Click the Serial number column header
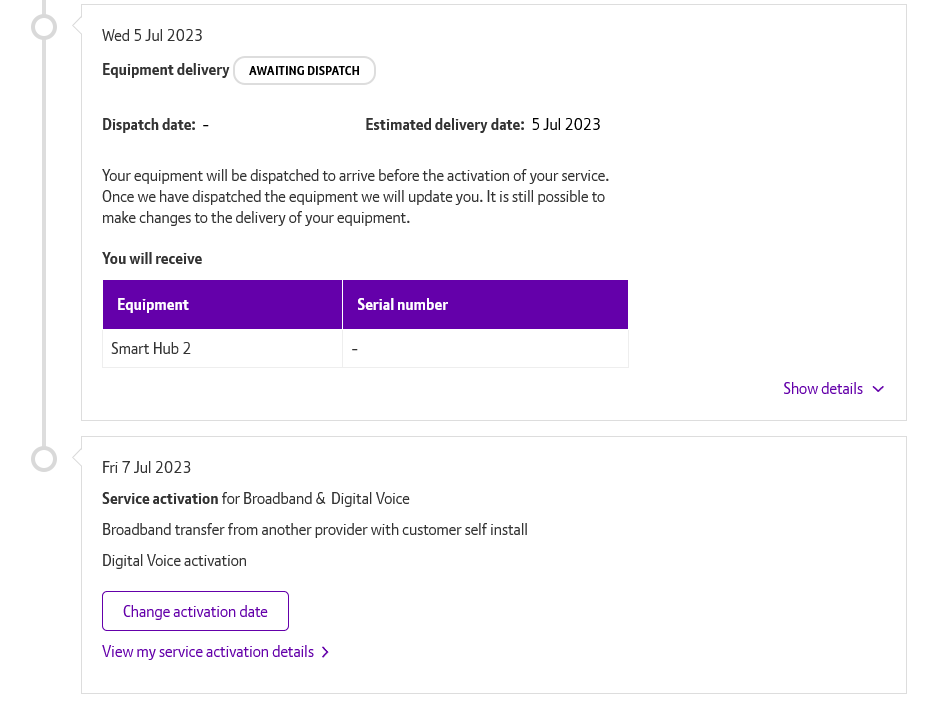The height and width of the screenshot is (709, 941). 402,304
